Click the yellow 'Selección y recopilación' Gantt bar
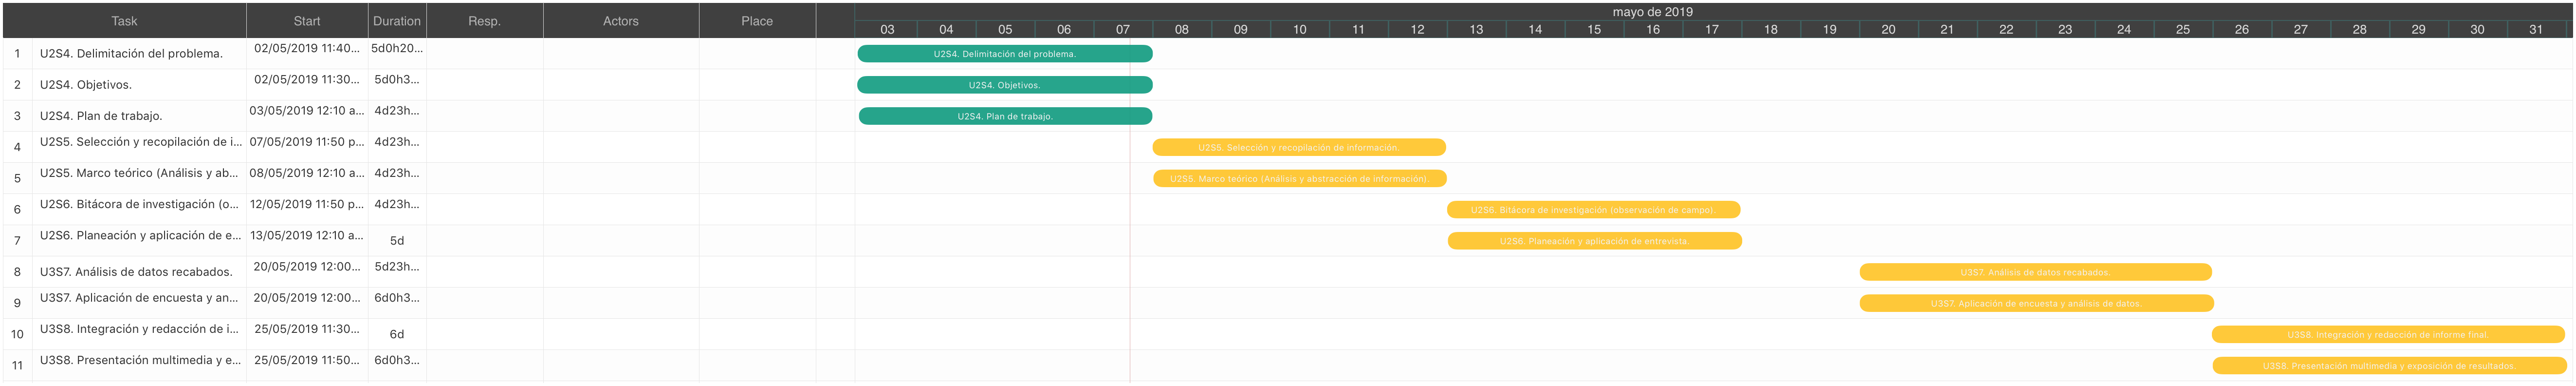This screenshot has width=2576, height=386. pos(1299,147)
